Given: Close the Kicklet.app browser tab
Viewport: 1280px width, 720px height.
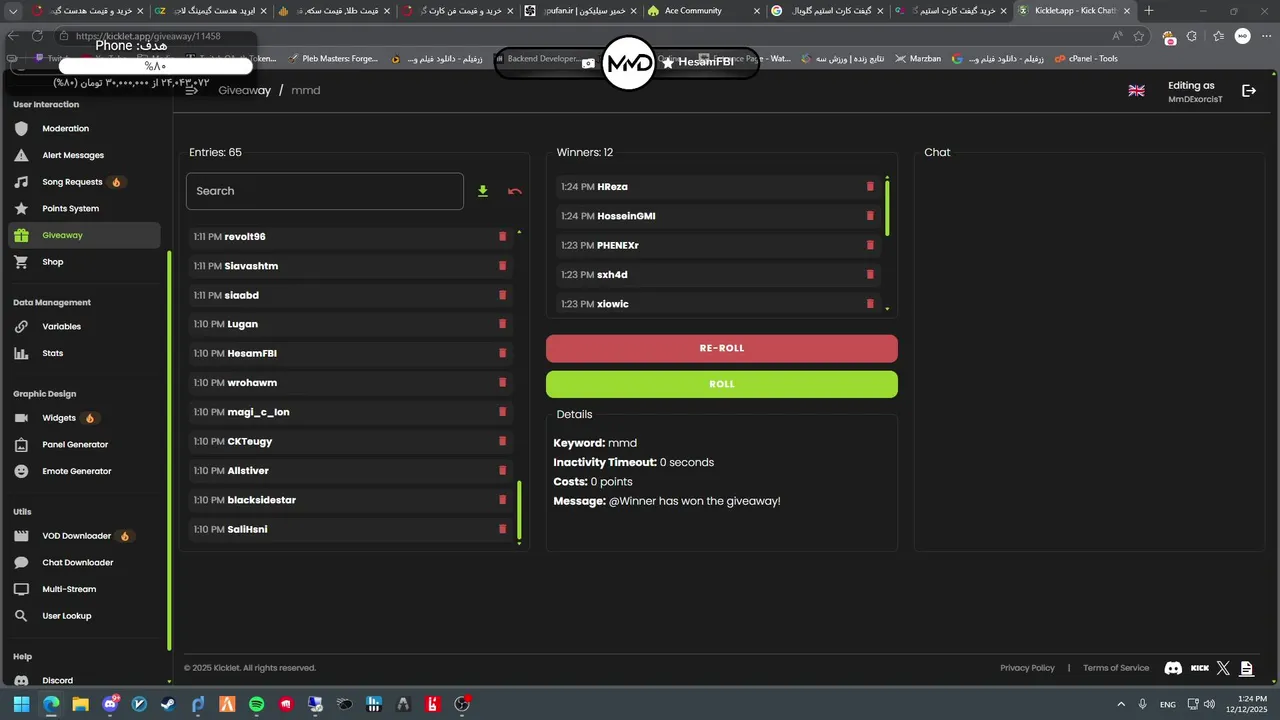Looking at the screenshot, I should tap(1129, 11).
